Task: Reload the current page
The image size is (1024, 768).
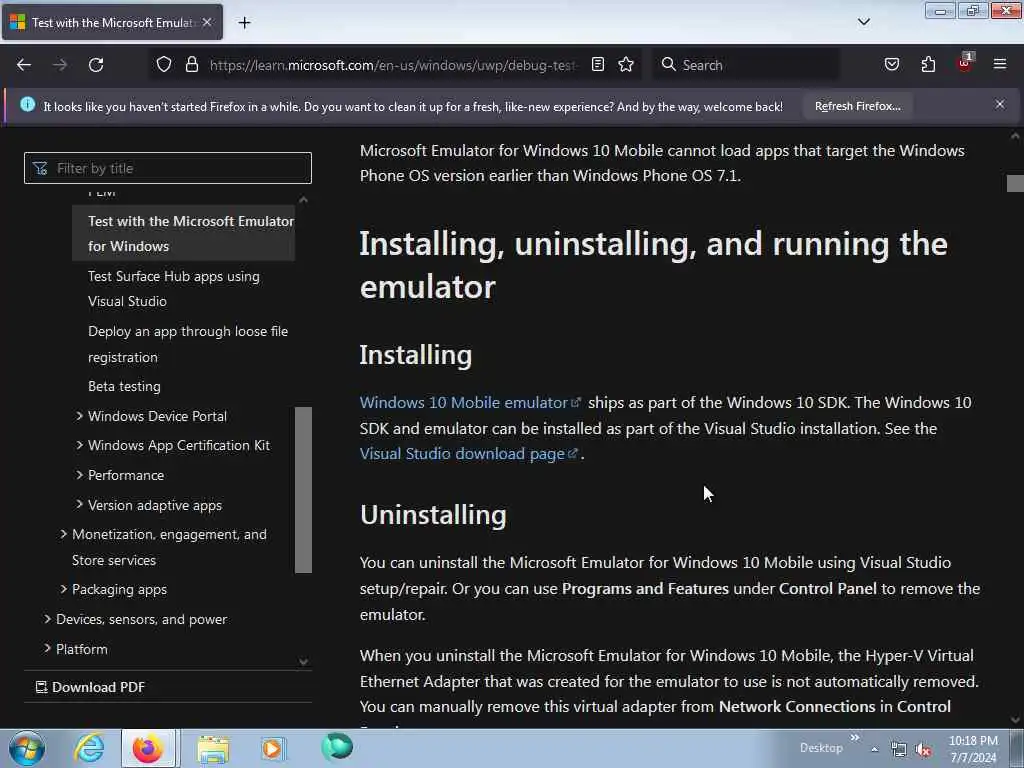Action: (96, 65)
